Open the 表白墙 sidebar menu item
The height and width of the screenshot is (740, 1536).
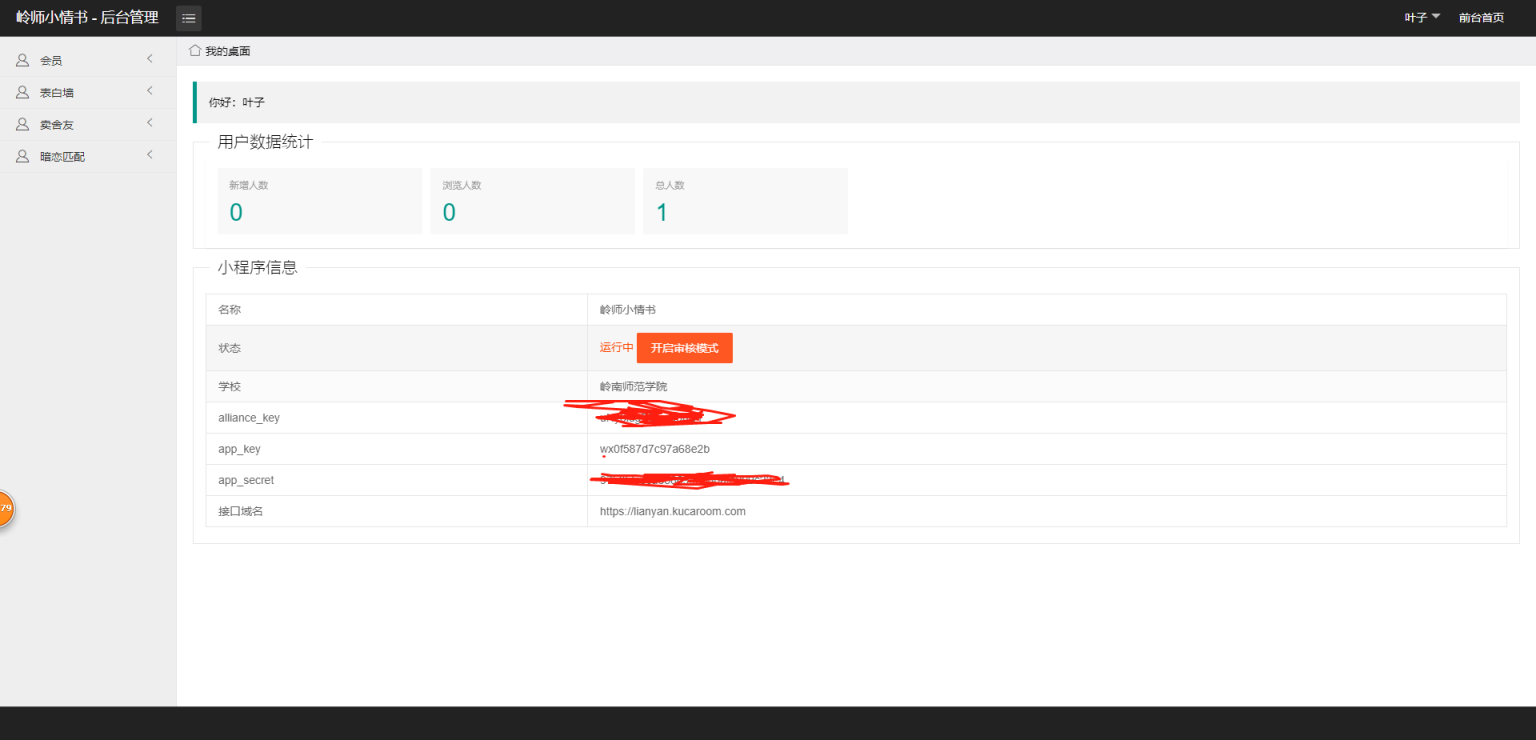[88, 93]
